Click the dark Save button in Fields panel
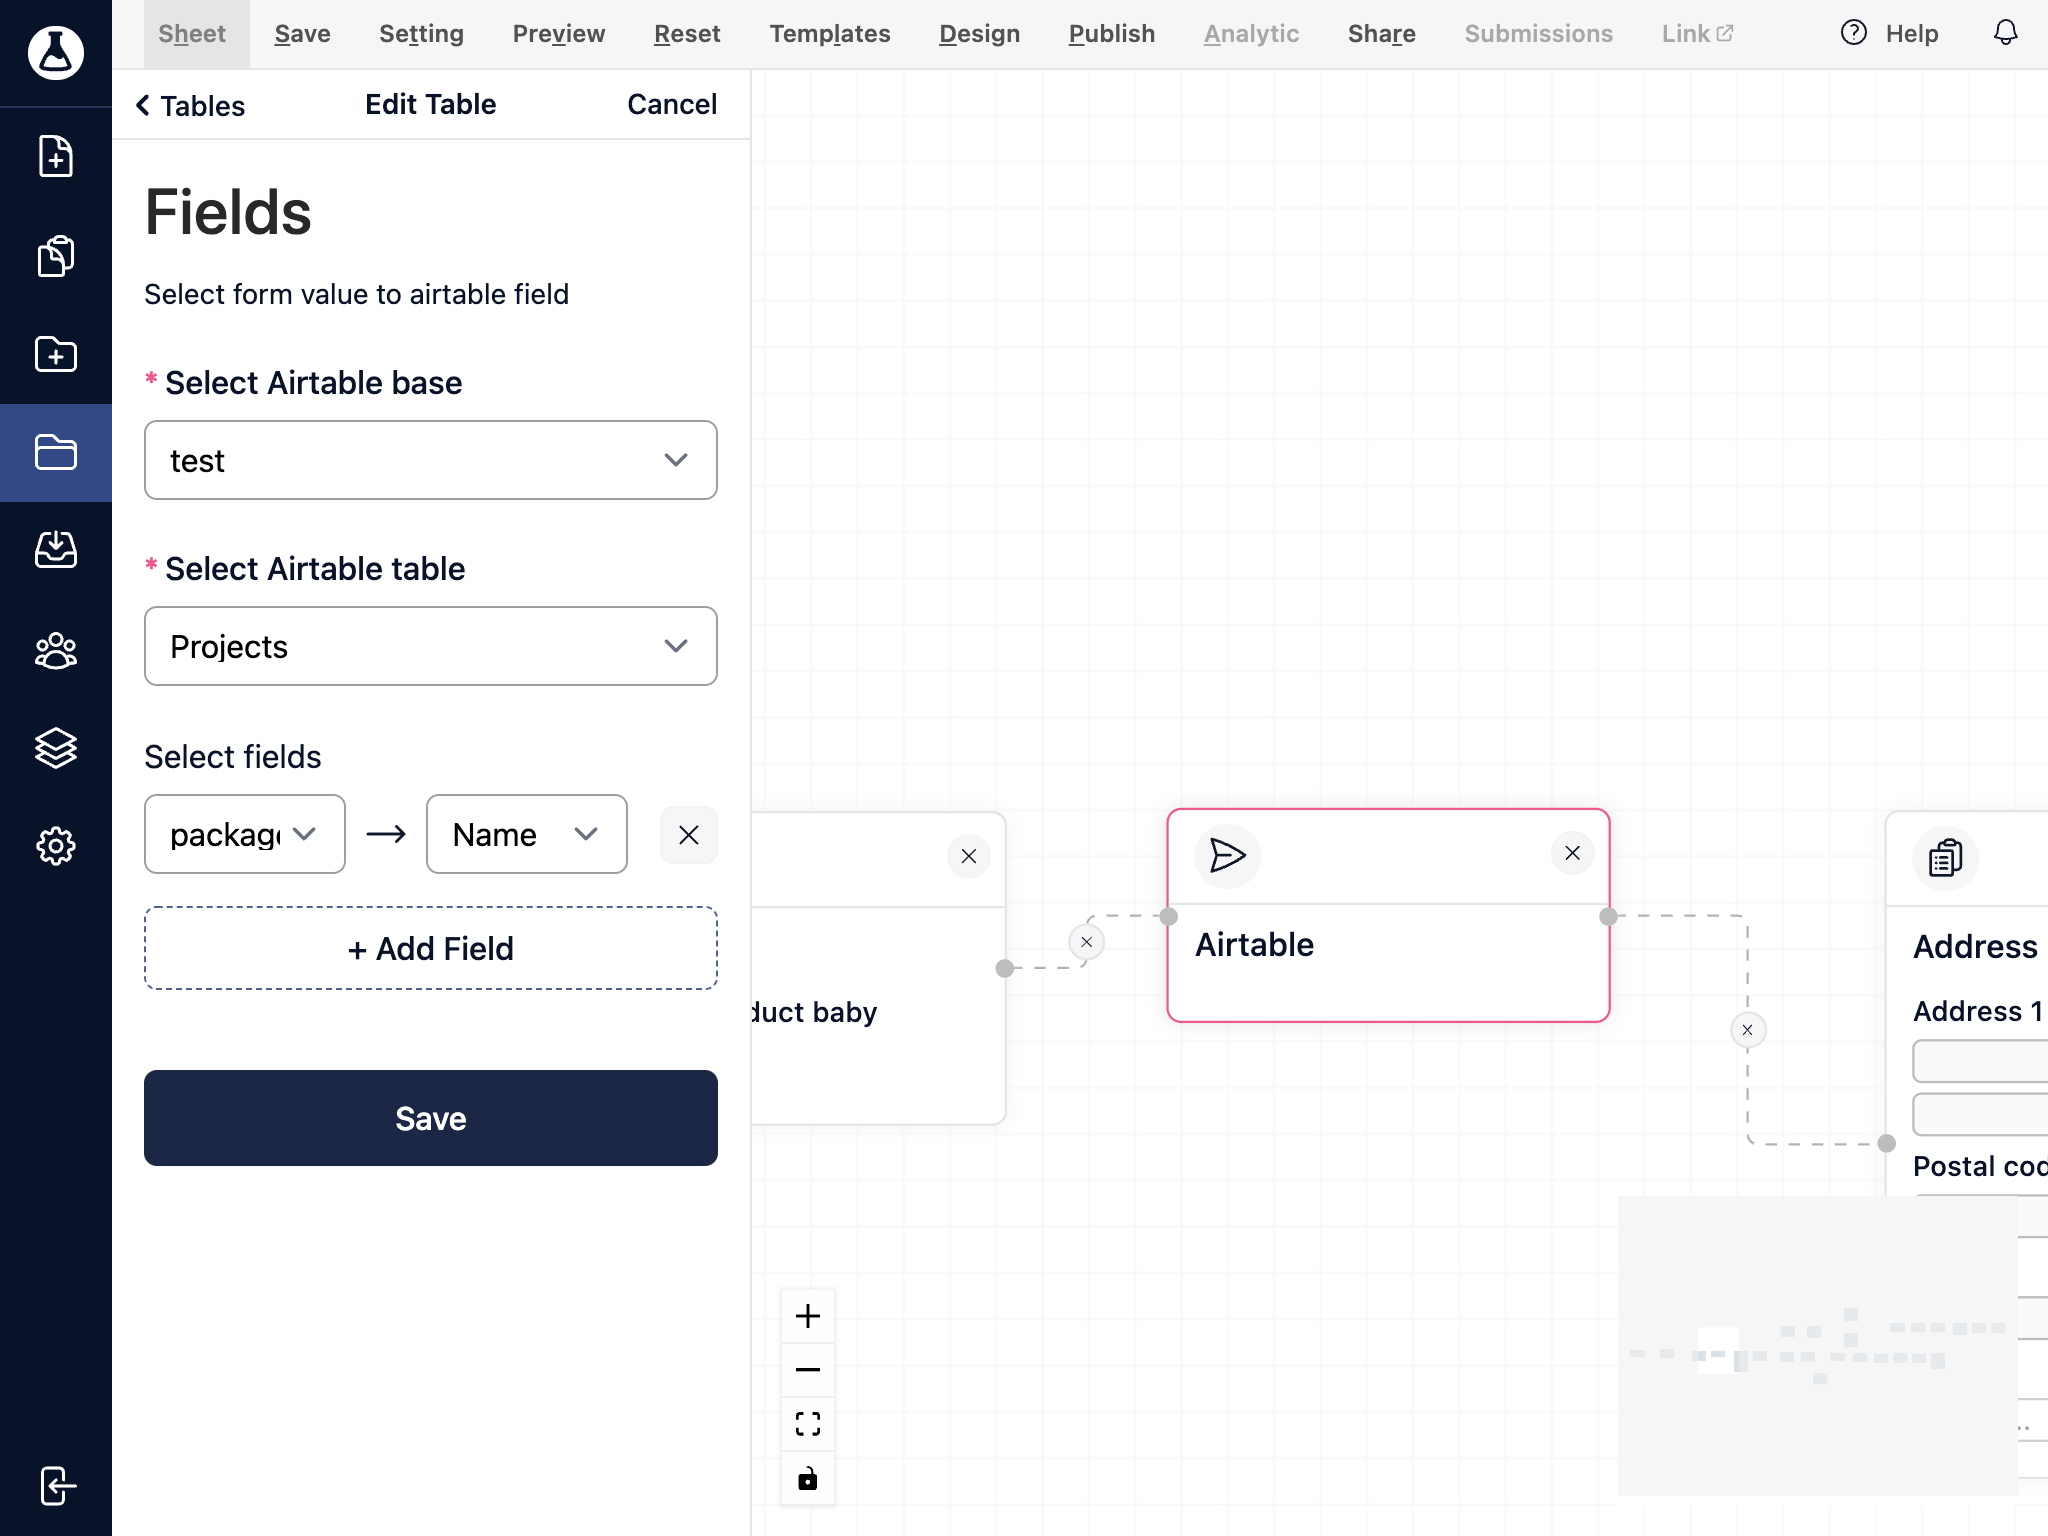The height and width of the screenshot is (1536, 2048). pos(431,1118)
